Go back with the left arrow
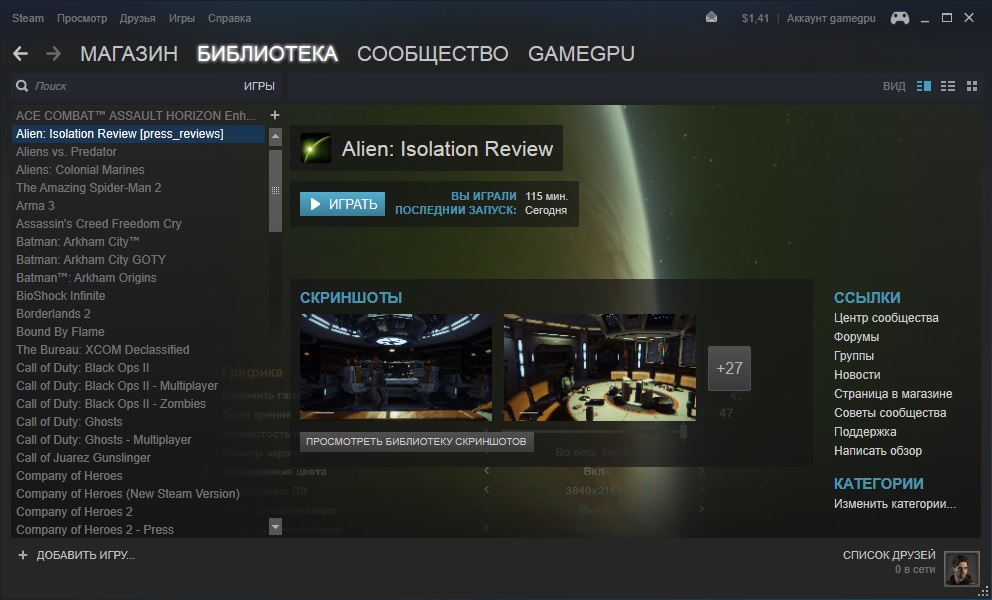 [20, 54]
